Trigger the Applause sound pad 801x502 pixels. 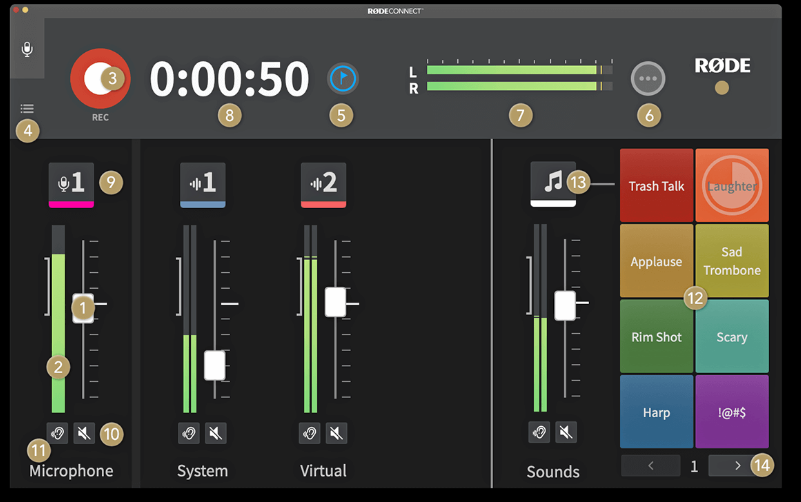pos(656,261)
